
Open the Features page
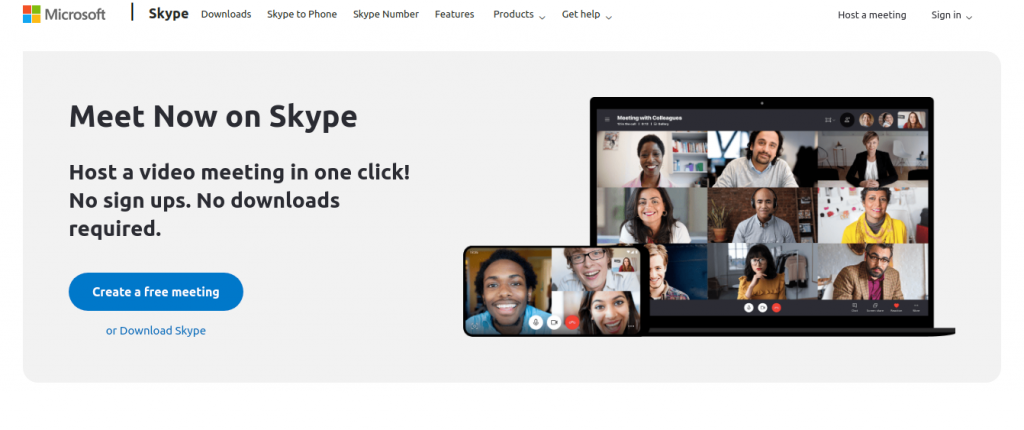click(x=455, y=14)
